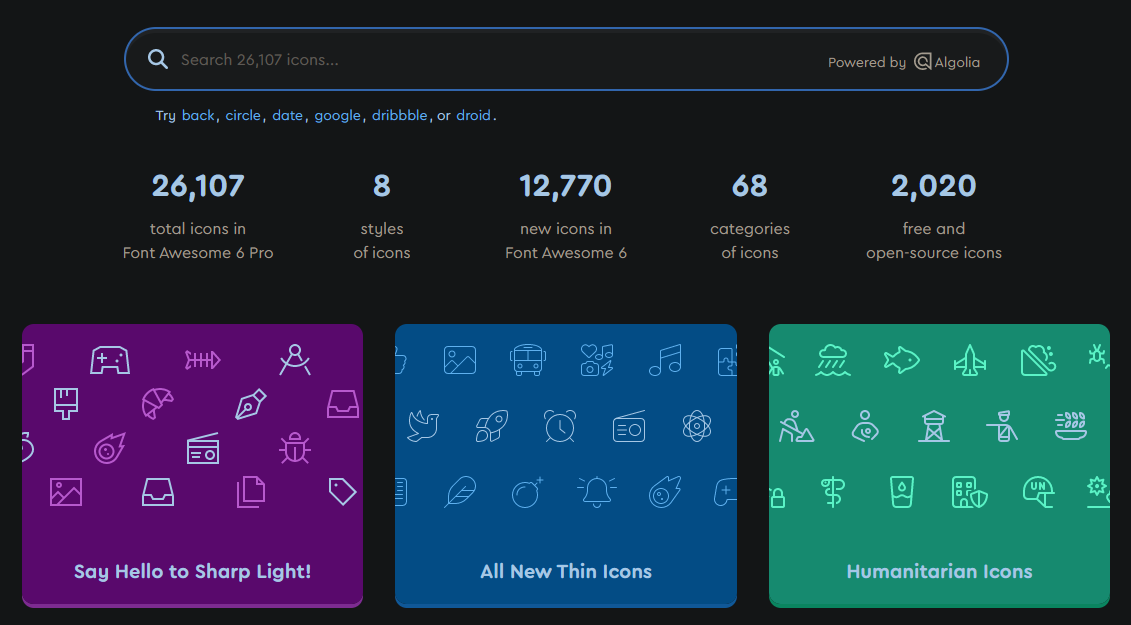Click the gamepad icon in purple card
The image size is (1131, 625).
point(109,359)
